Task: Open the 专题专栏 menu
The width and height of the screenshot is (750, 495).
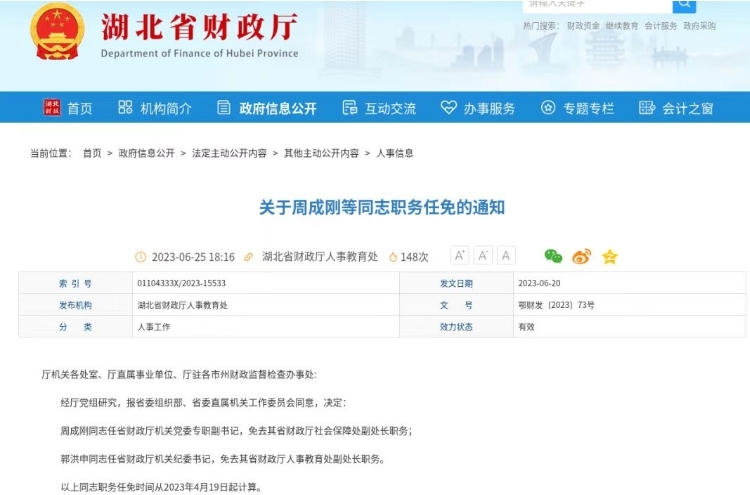Action: 588,108
